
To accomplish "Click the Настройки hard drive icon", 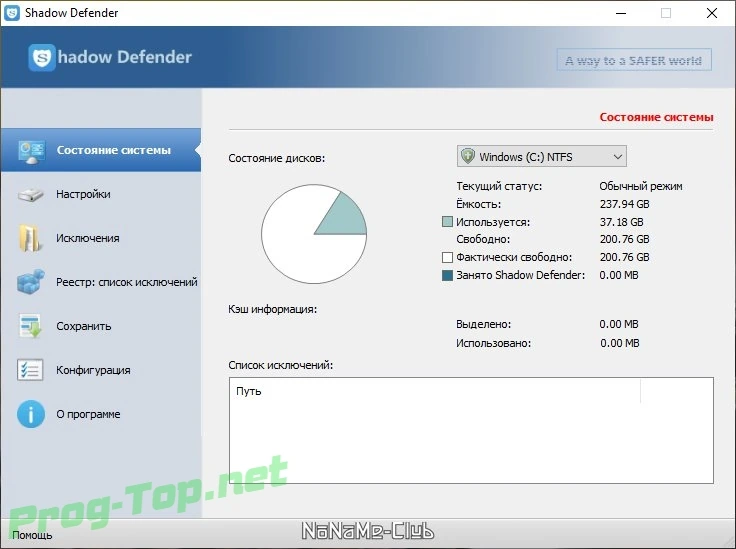I will 31,194.
